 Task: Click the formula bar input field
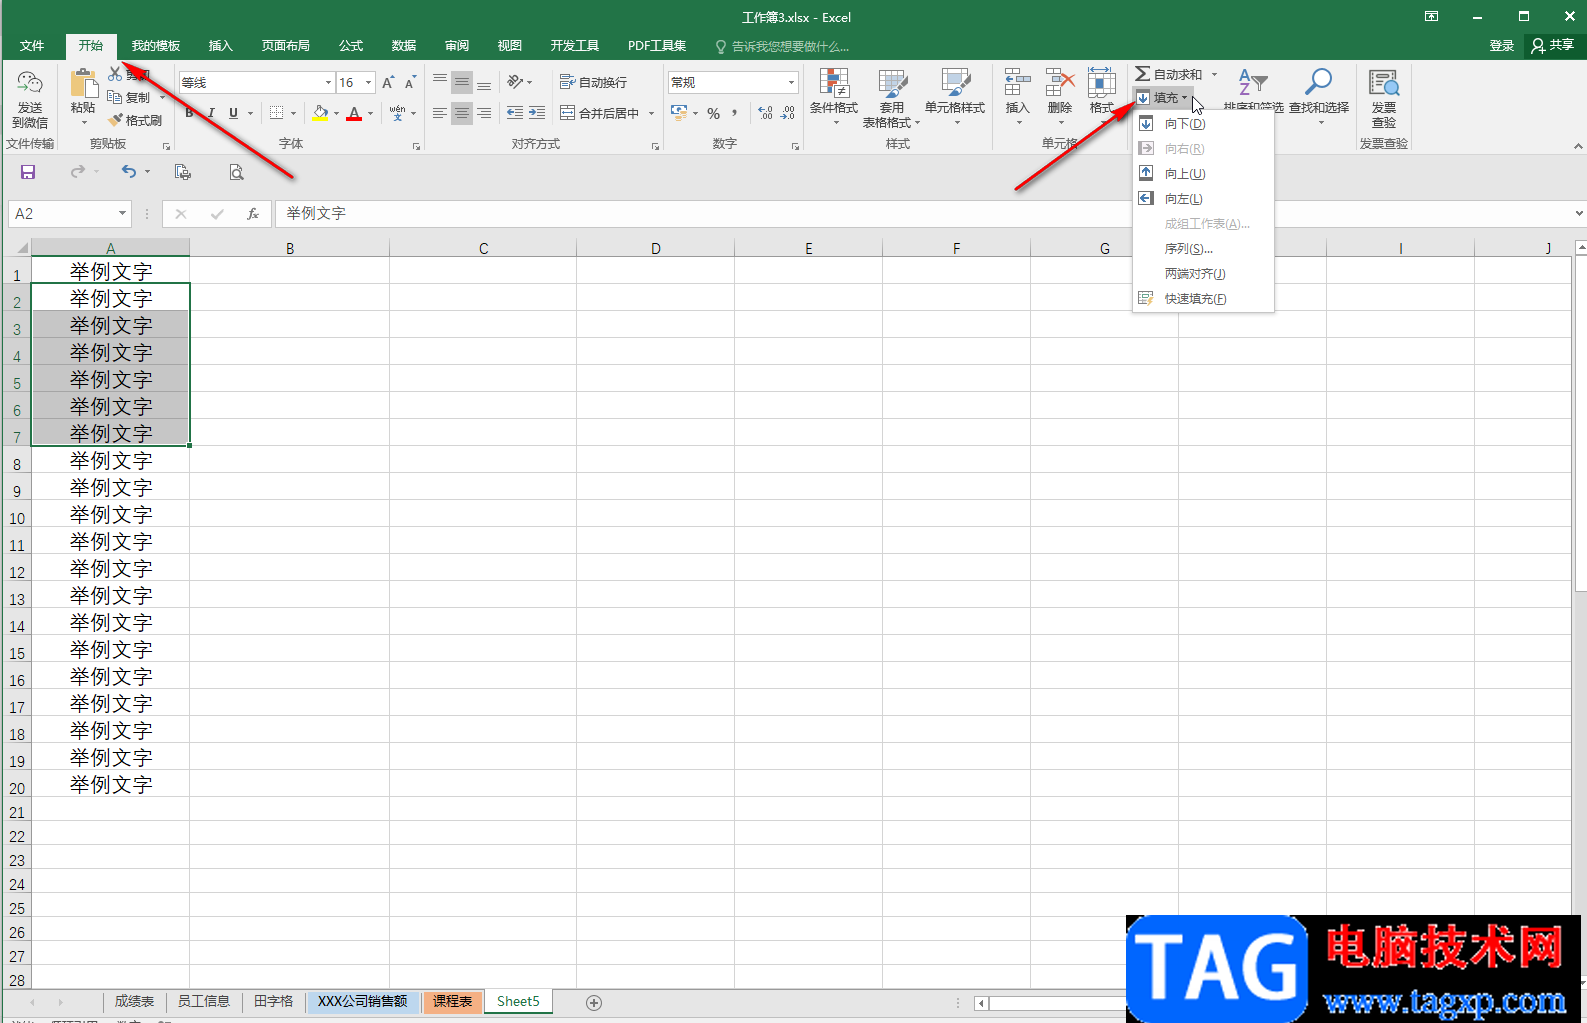click(x=920, y=213)
